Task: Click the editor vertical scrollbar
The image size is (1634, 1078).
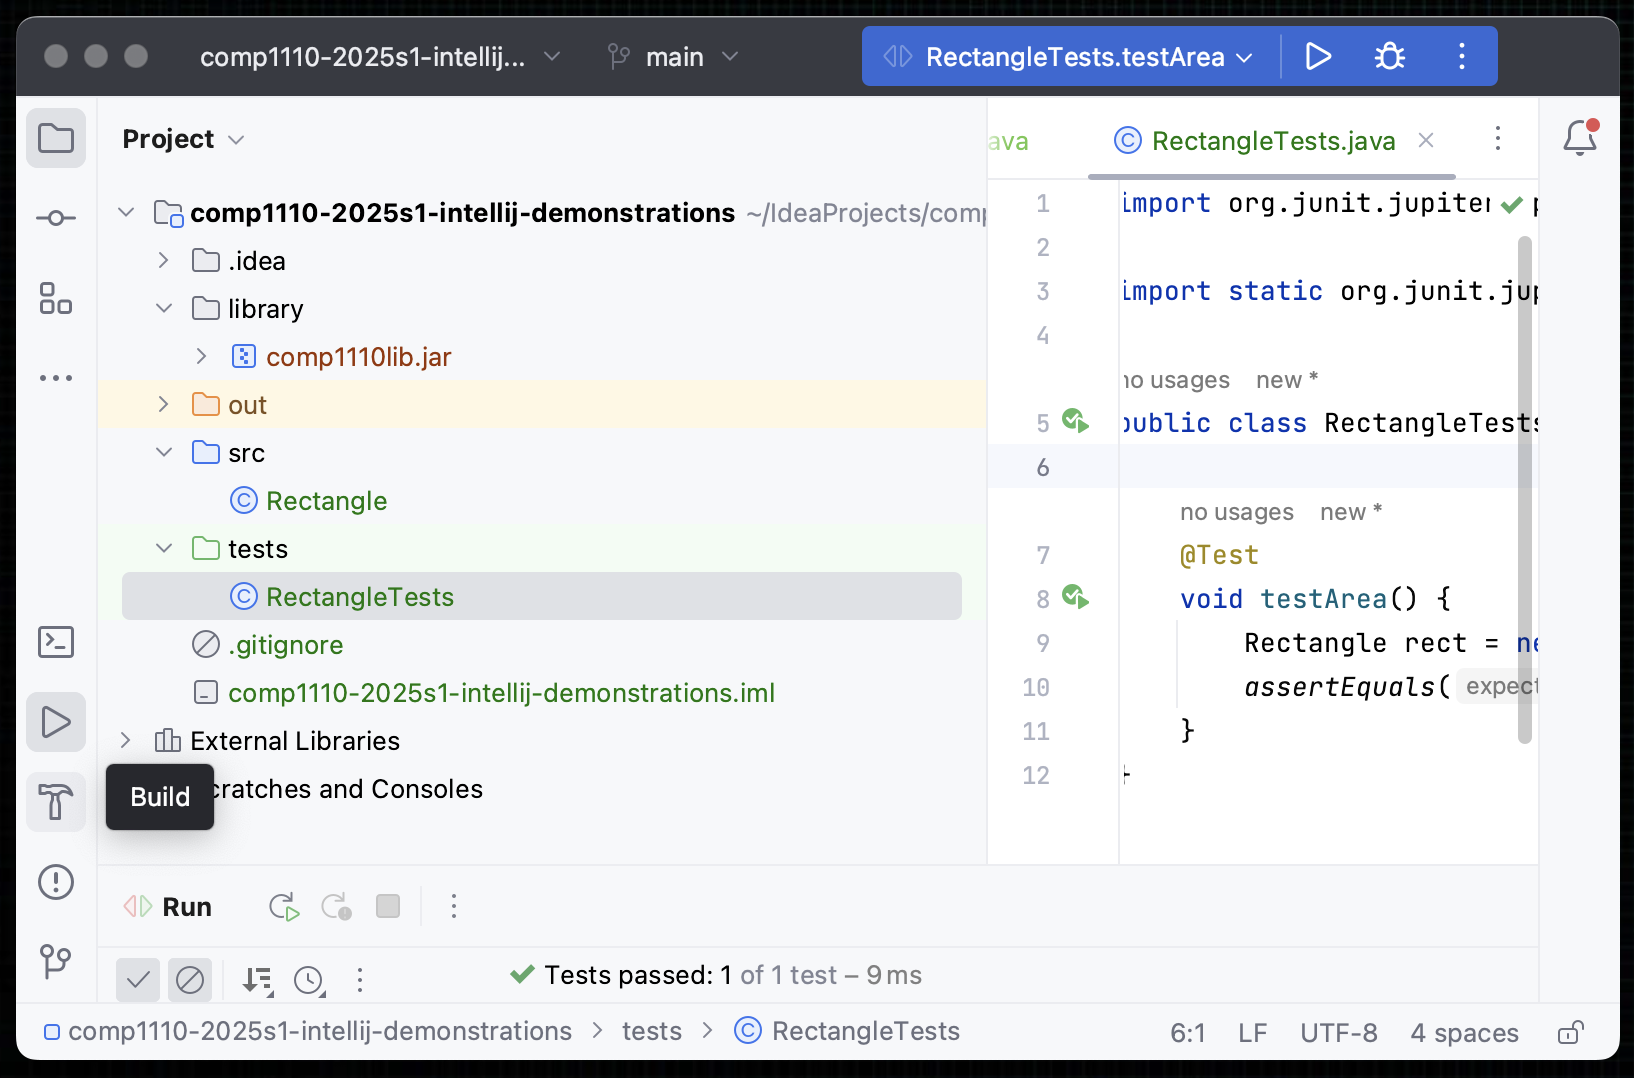Action: (1525, 490)
